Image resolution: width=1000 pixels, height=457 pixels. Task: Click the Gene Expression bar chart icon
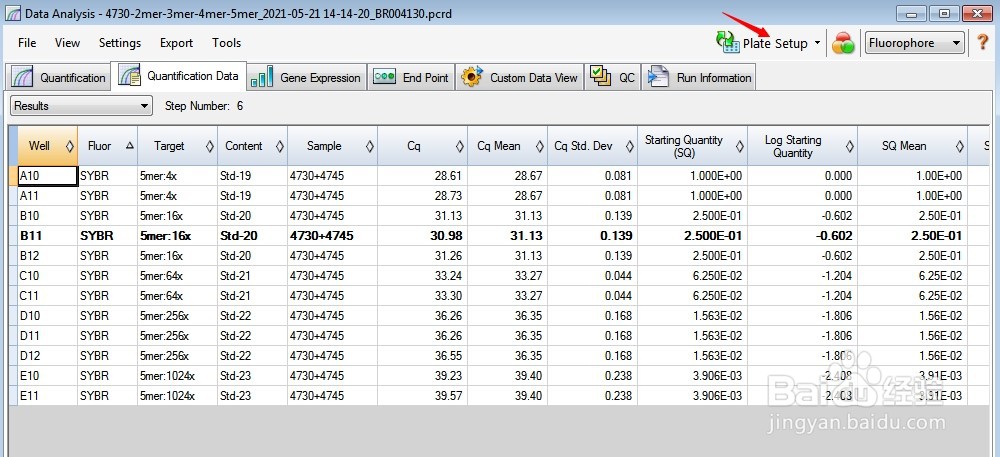[262, 78]
